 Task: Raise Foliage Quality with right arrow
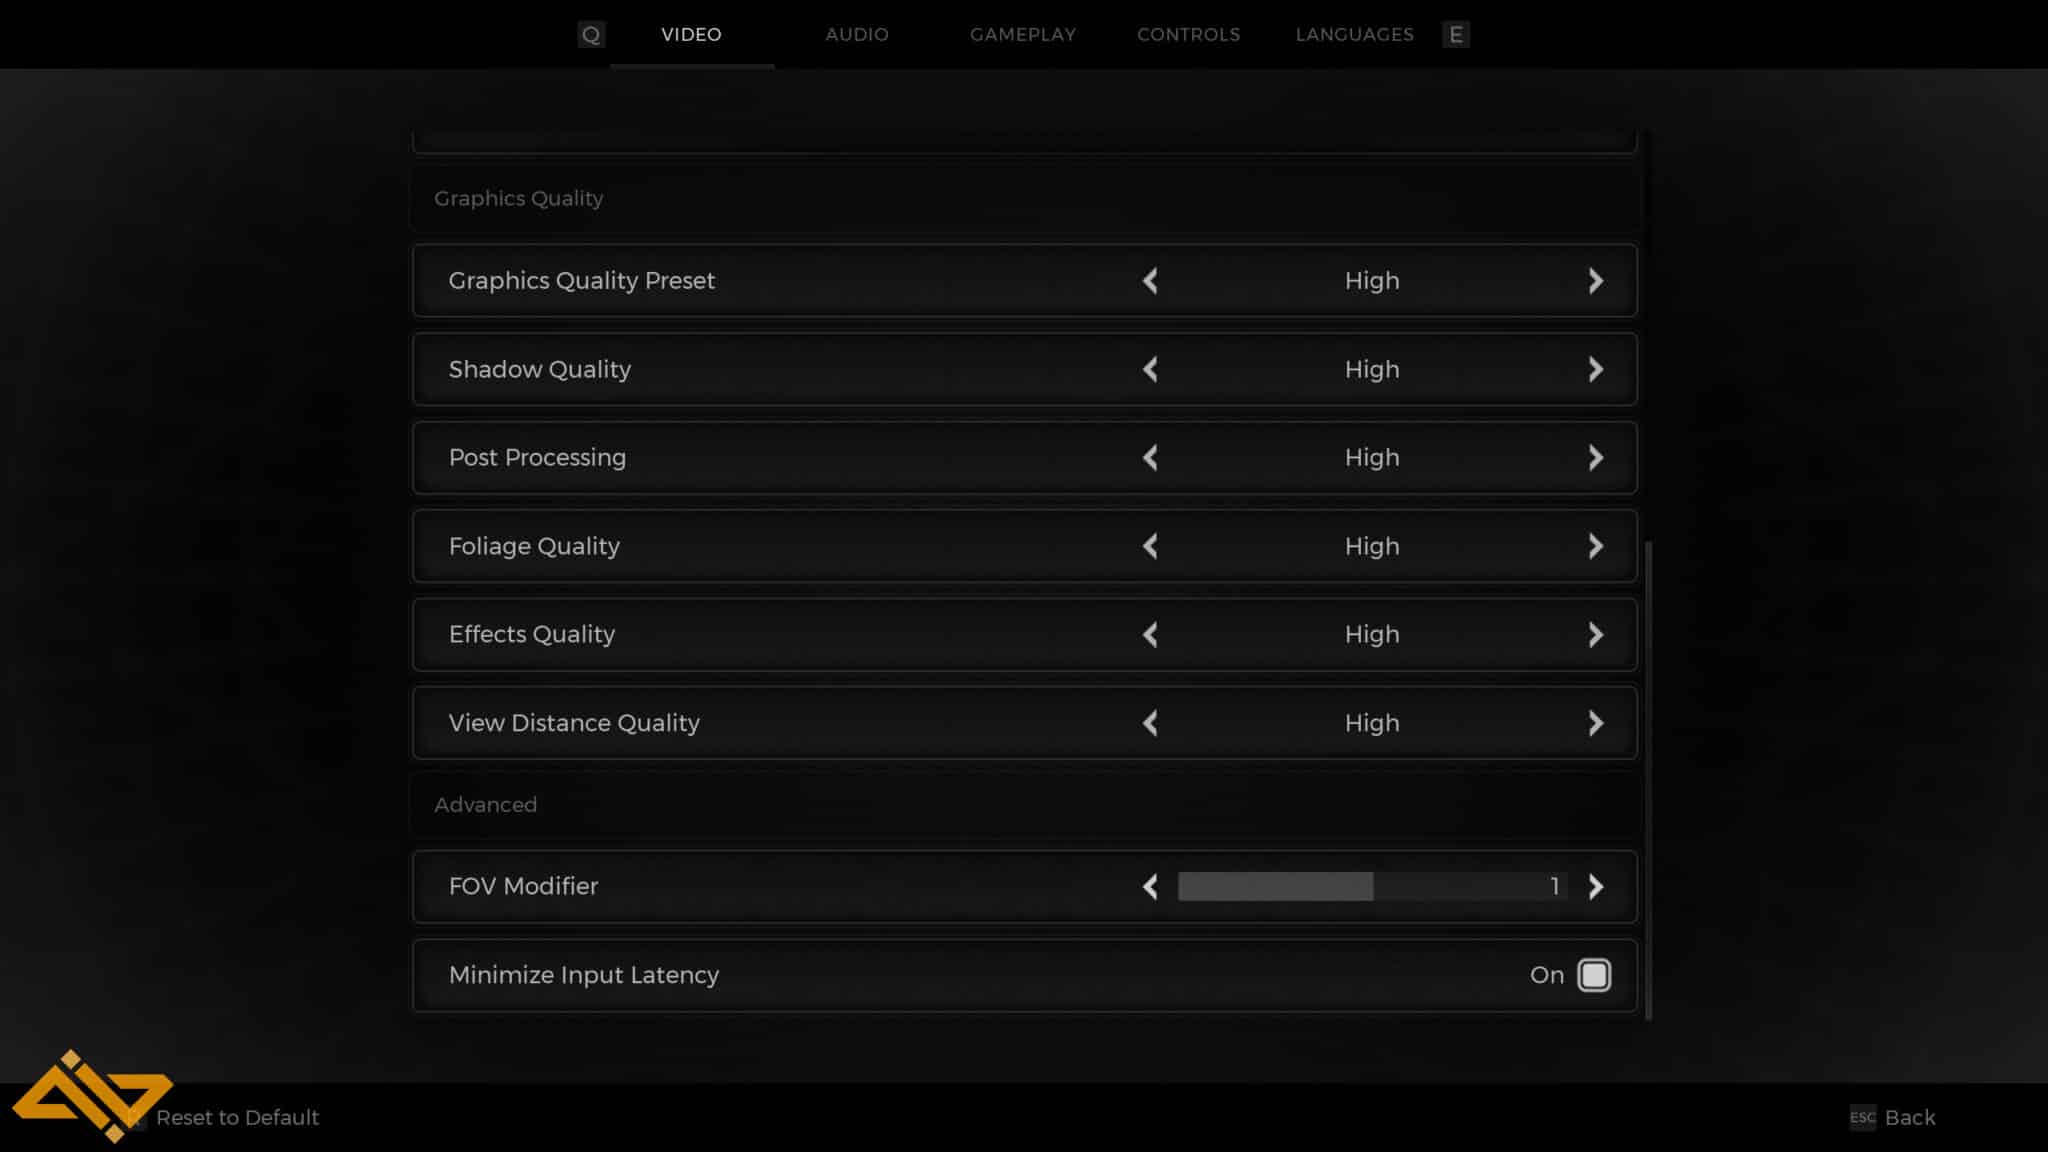click(x=1596, y=546)
